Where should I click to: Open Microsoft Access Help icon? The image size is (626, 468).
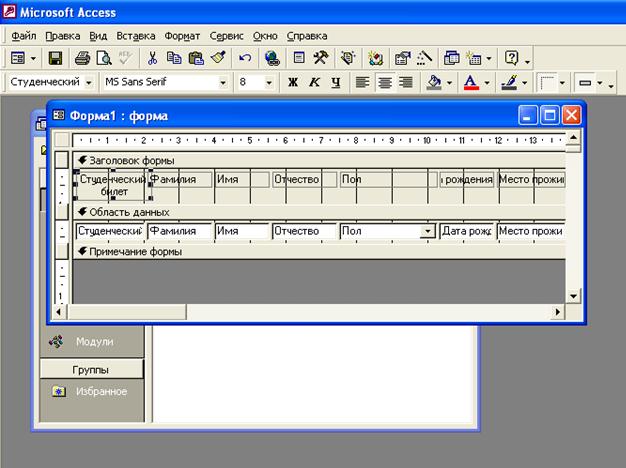[511, 58]
